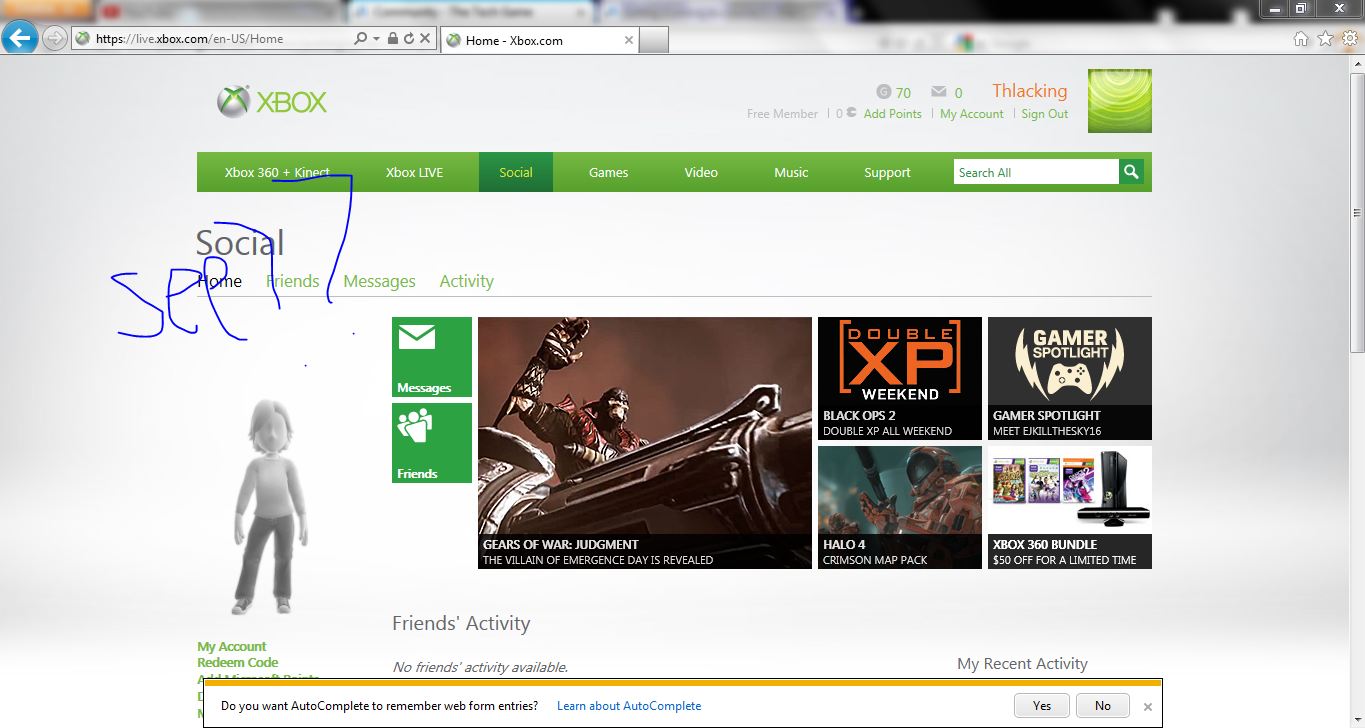Click the green gamer picture avatar tile
The height and width of the screenshot is (728, 1365).
point(1119,101)
